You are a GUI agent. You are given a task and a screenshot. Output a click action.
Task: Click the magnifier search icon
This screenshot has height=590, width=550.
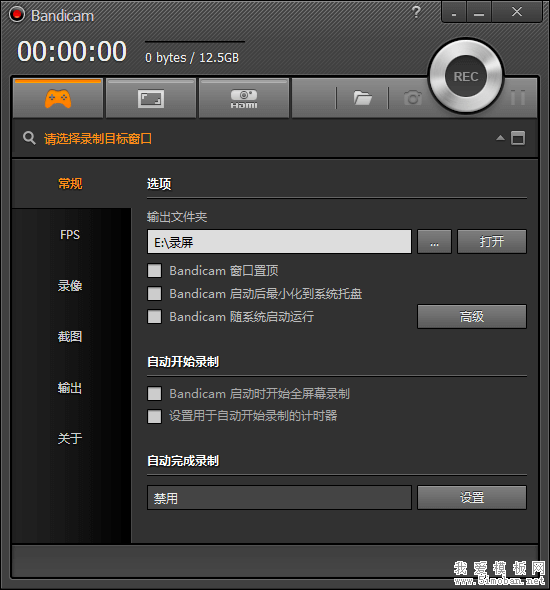pos(29,138)
